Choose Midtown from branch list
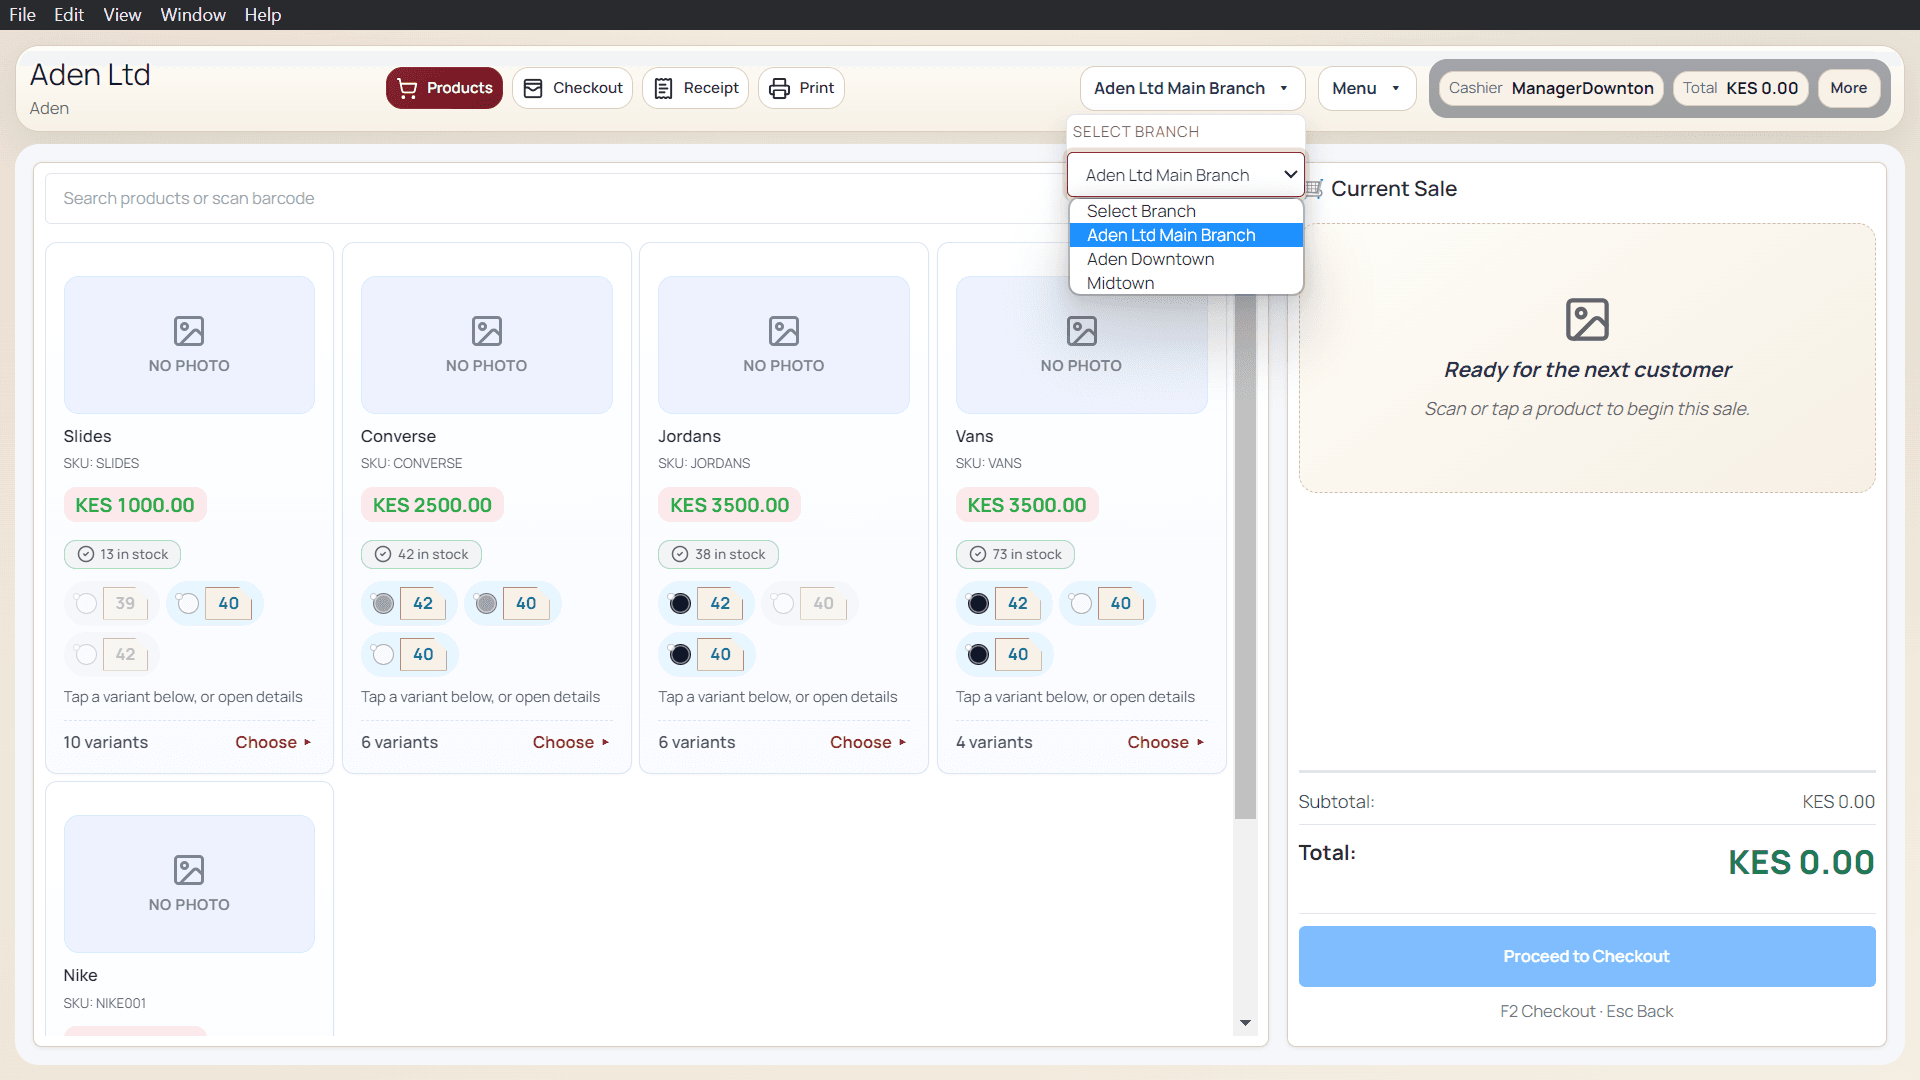This screenshot has height=1080, width=1920. (1186, 283)
